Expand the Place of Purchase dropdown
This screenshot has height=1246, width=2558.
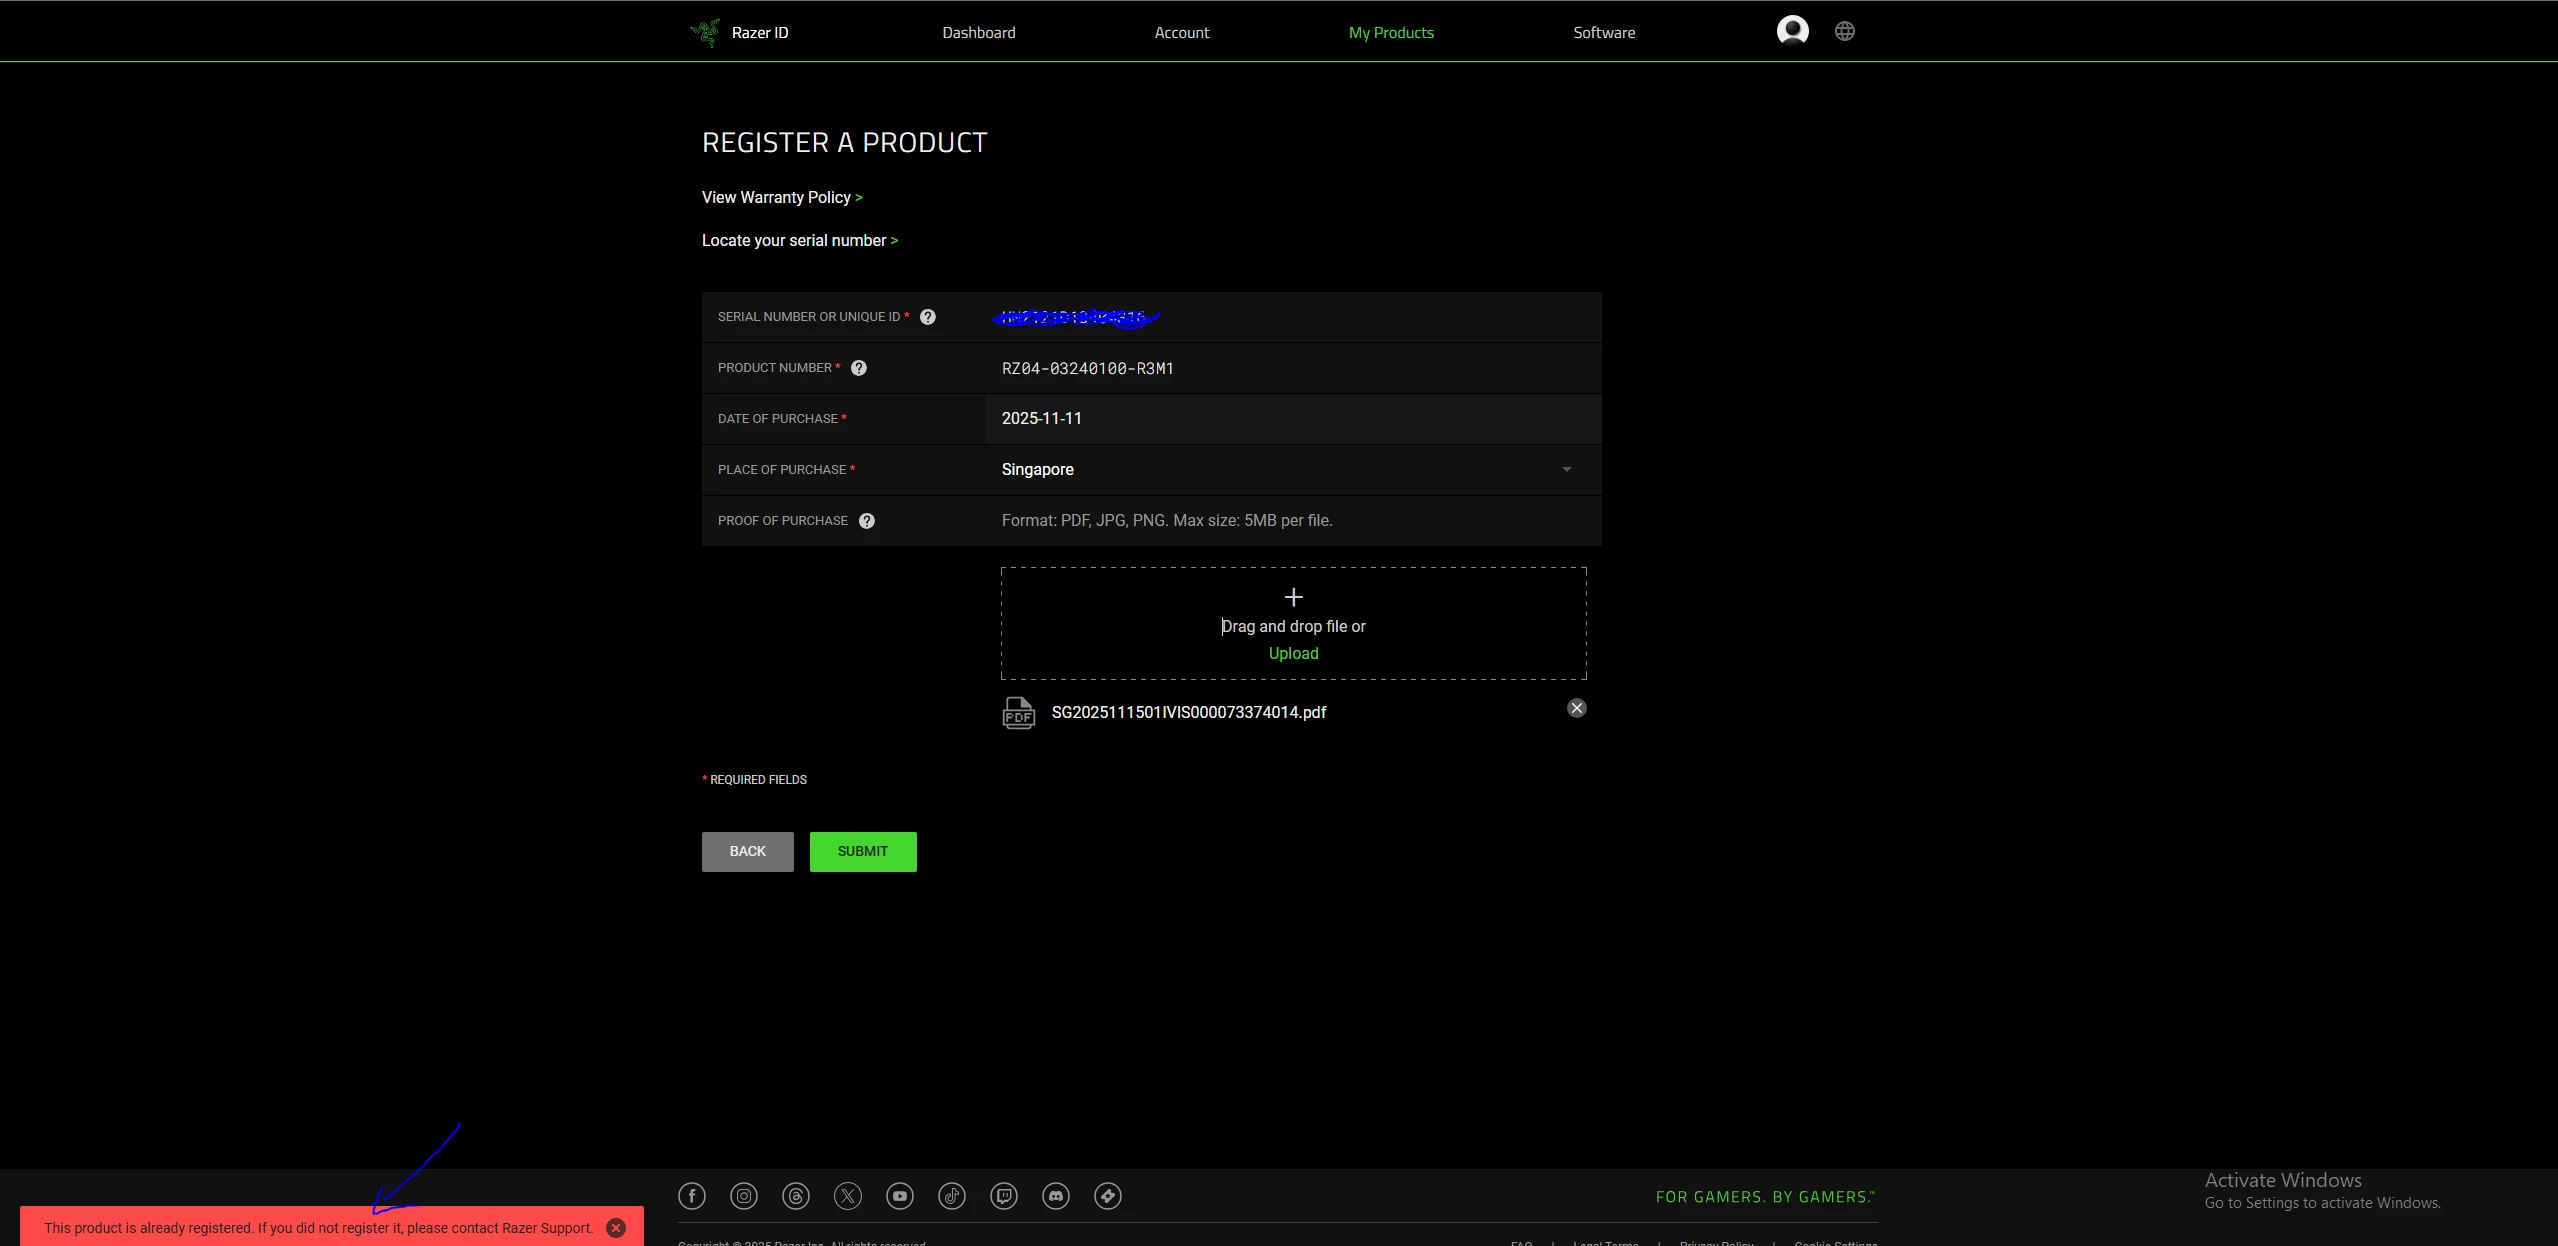tap(1566, 470)
